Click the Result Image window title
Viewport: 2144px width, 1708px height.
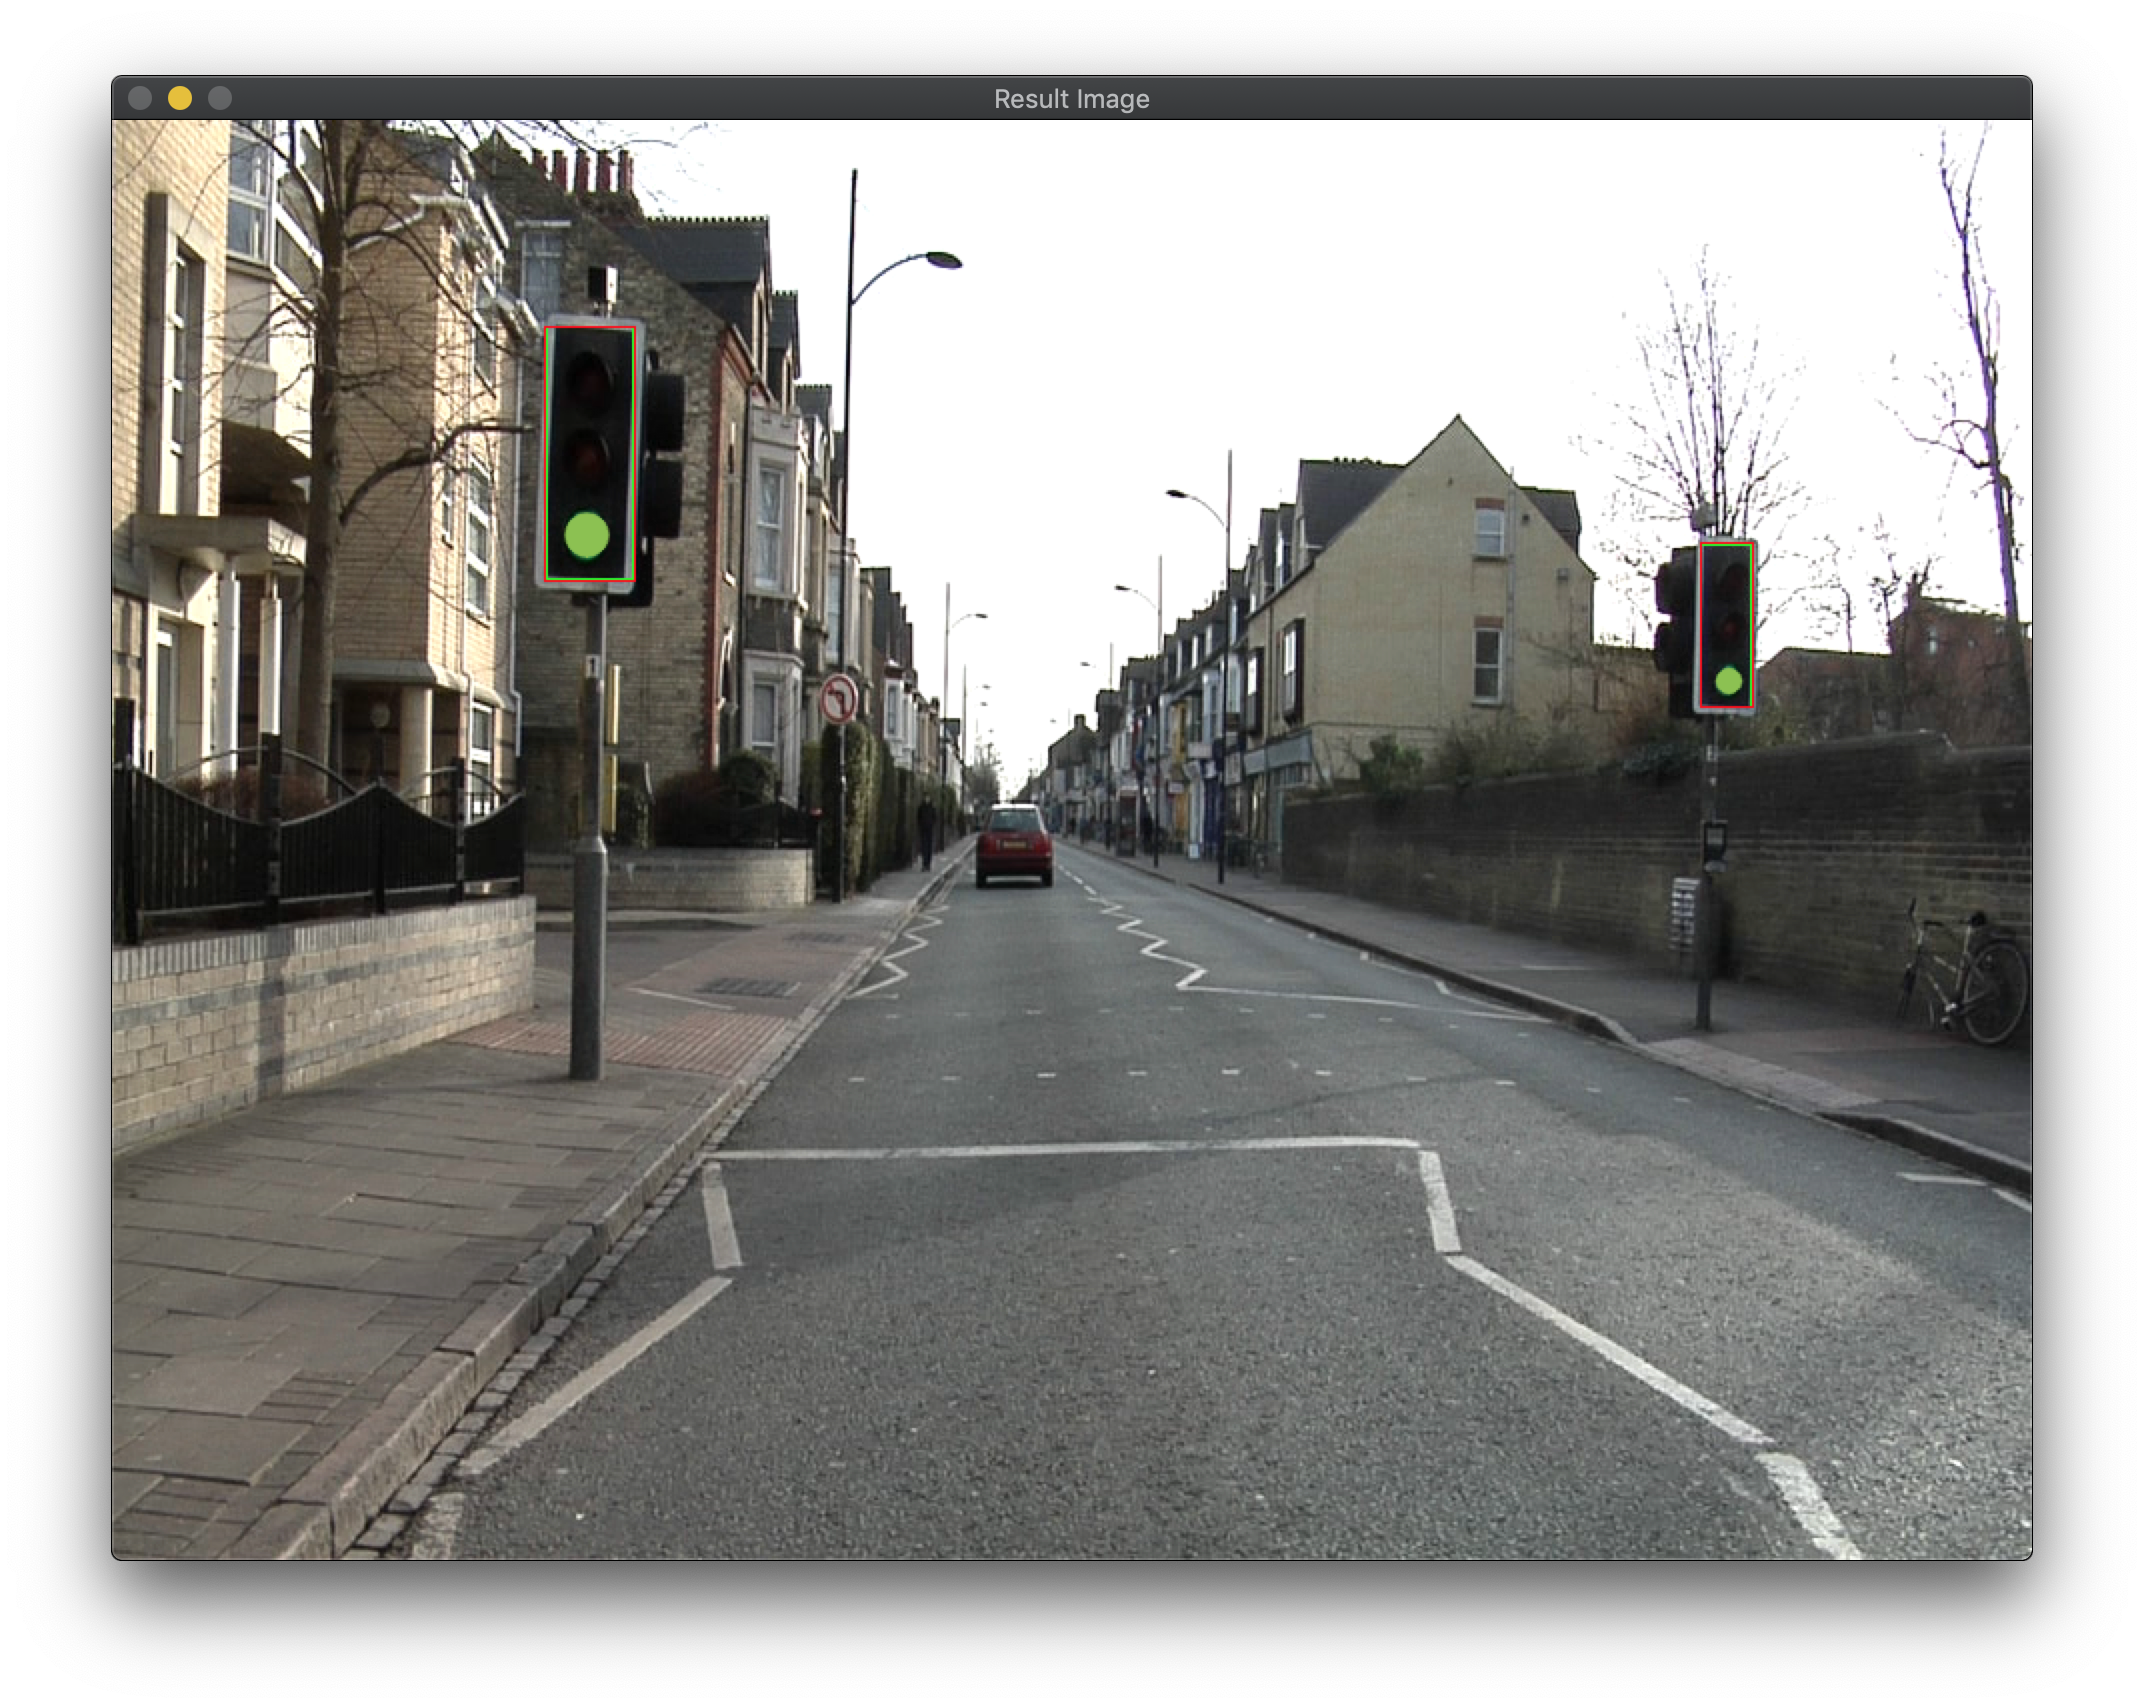[1071, 99]
